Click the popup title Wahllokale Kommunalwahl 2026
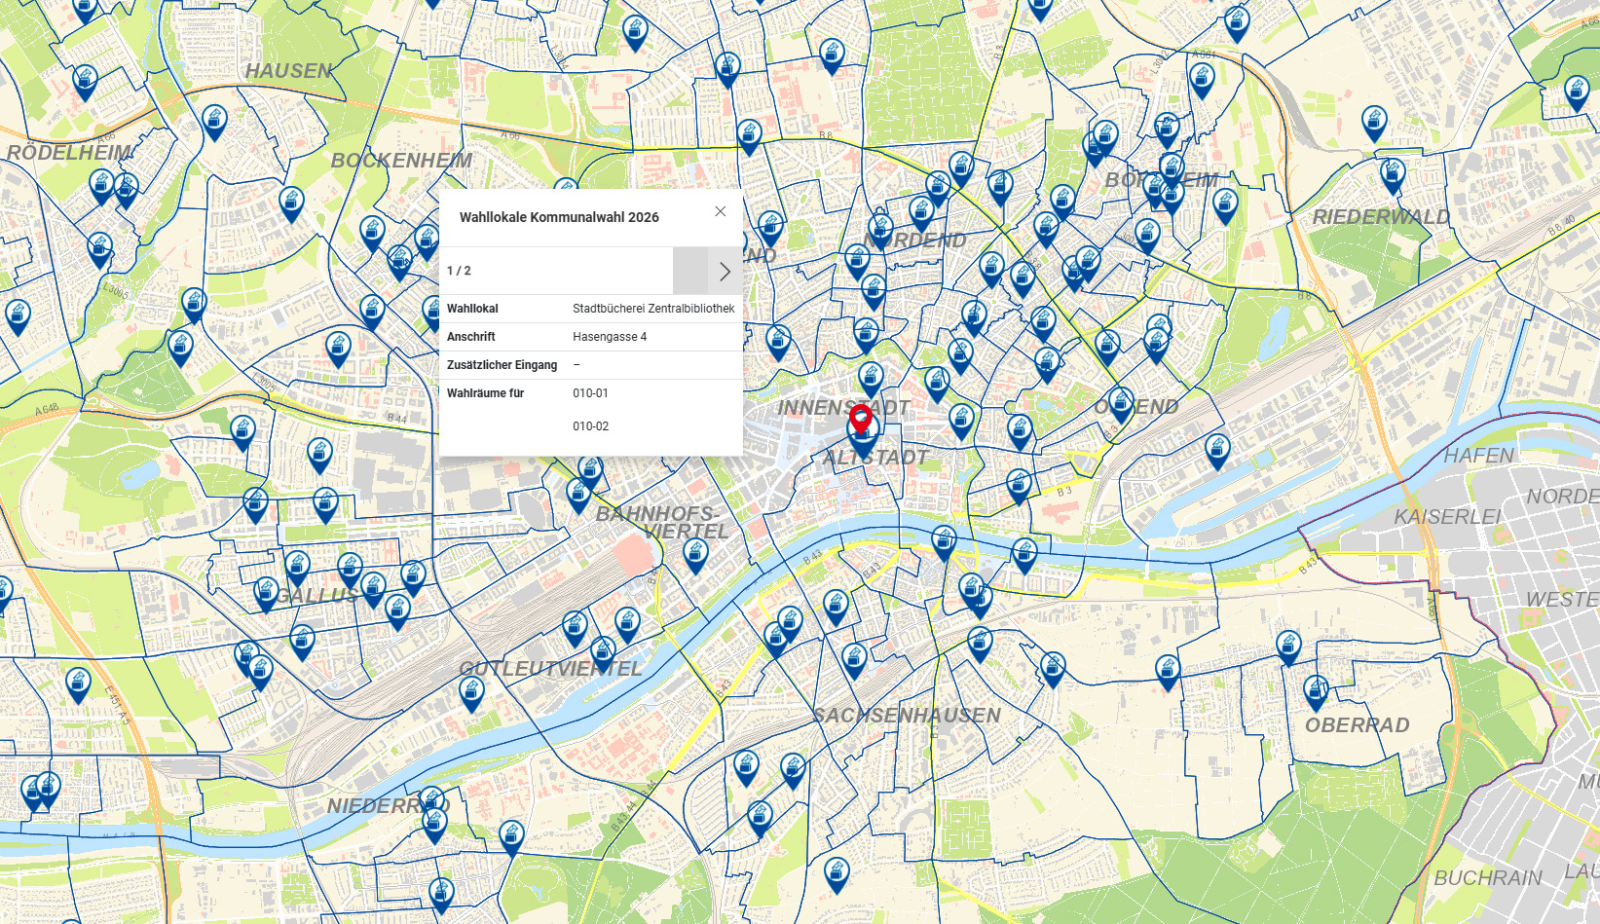 (559, 217)
